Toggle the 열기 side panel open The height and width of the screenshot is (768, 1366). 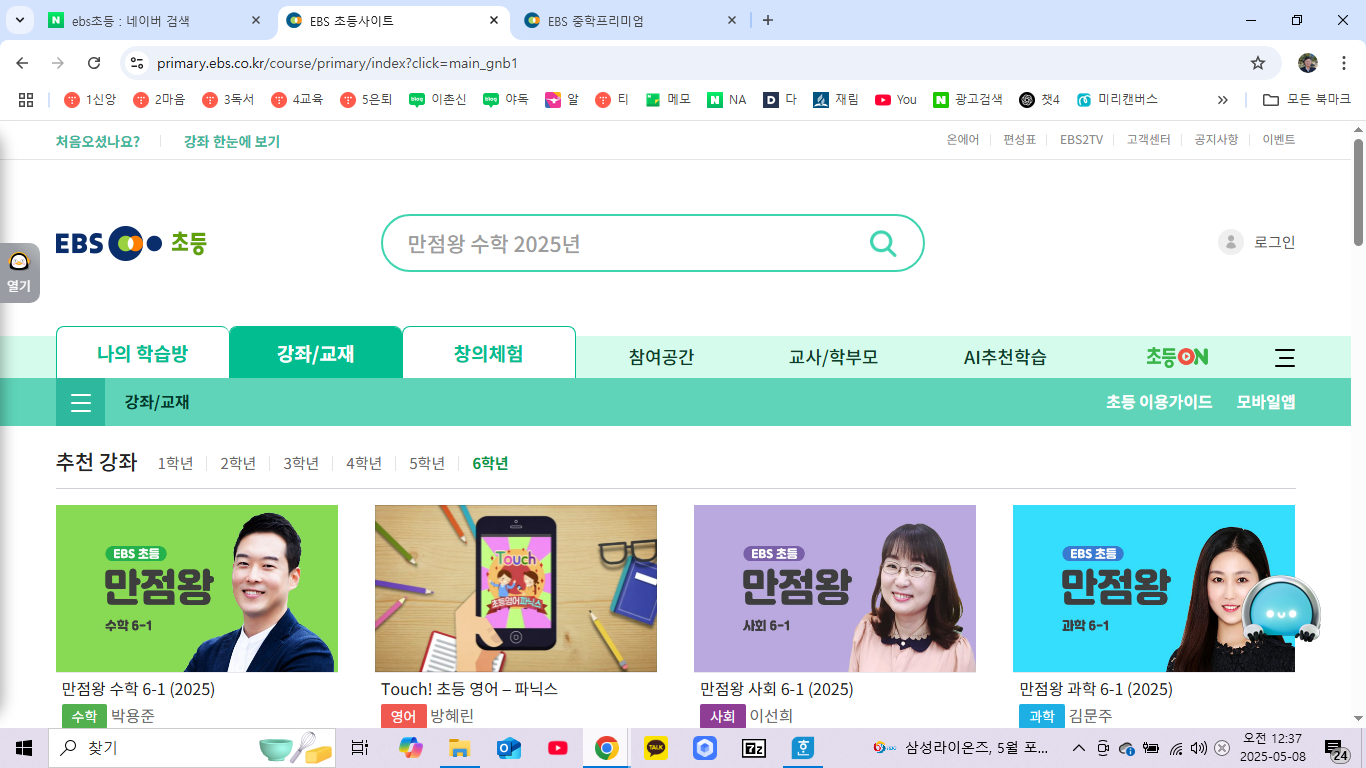(20, 272)
